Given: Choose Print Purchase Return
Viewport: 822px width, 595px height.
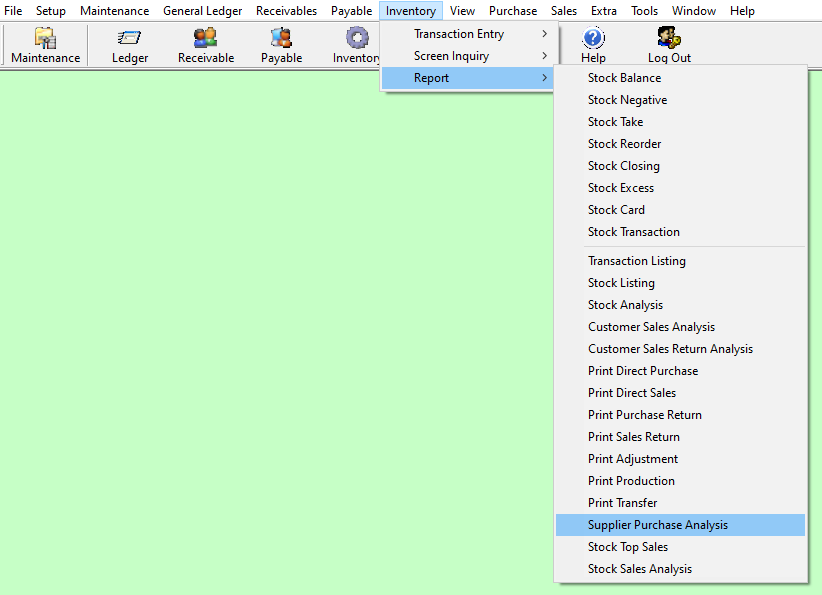Looking at the screenshot, I should tap(680, 415).
